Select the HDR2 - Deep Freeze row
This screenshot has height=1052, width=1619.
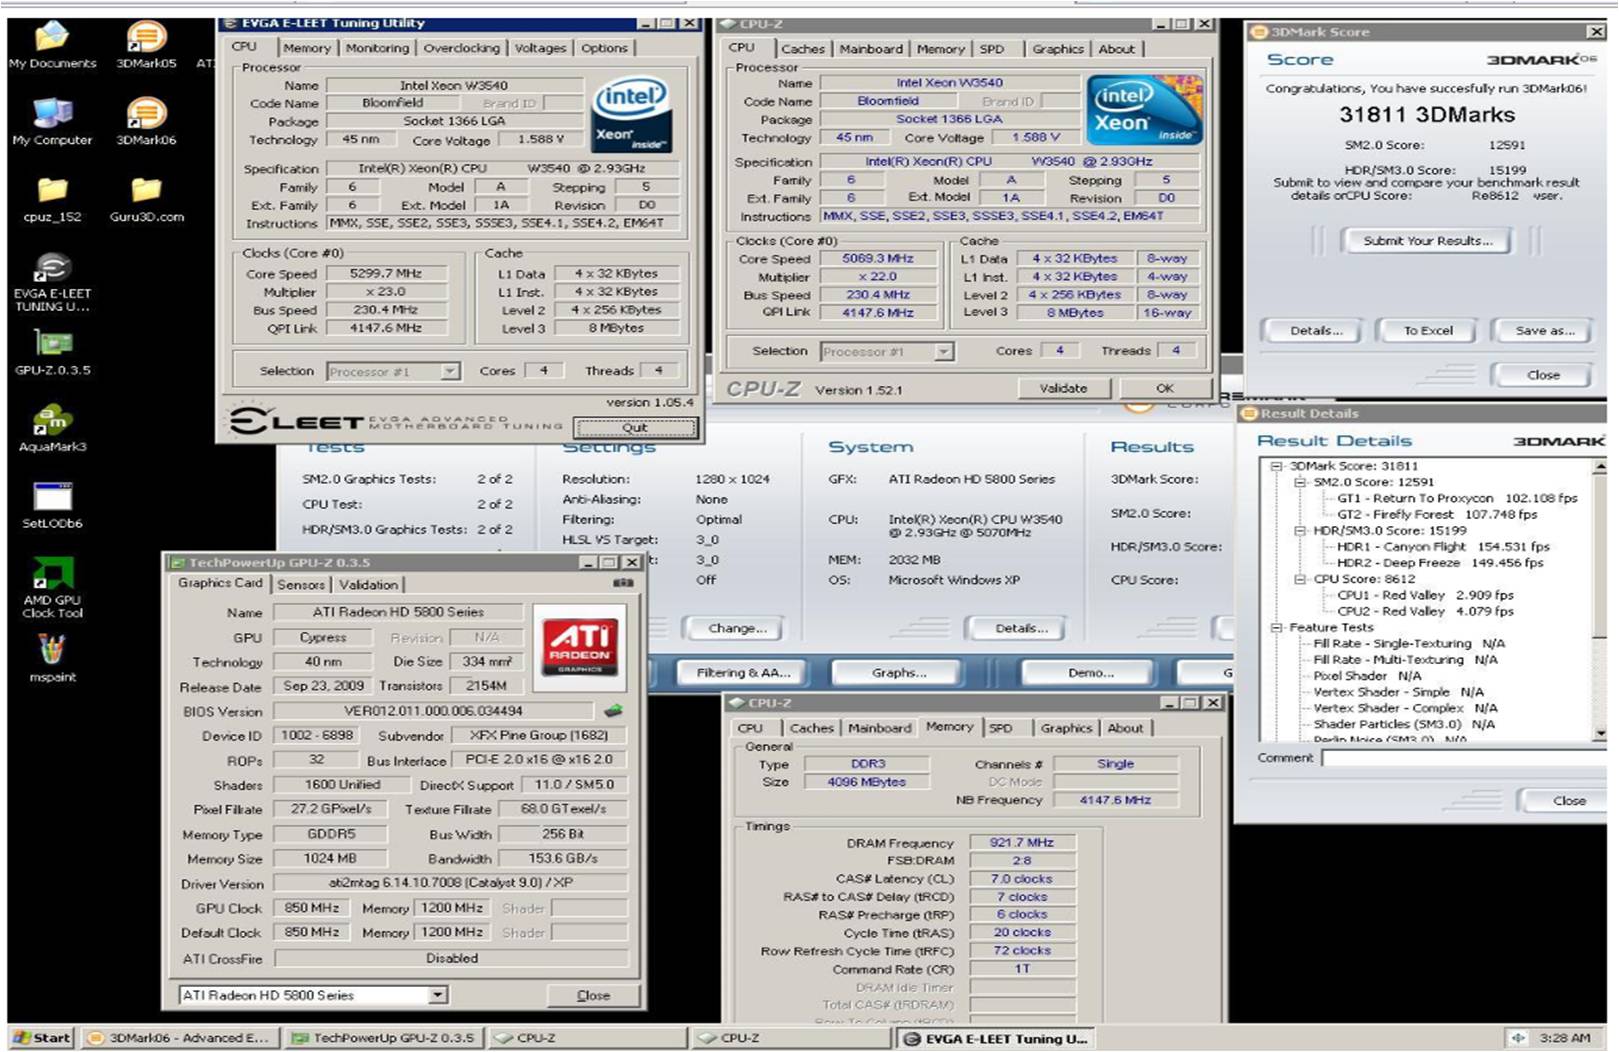pyautogui.click(x=1440, y=563)
